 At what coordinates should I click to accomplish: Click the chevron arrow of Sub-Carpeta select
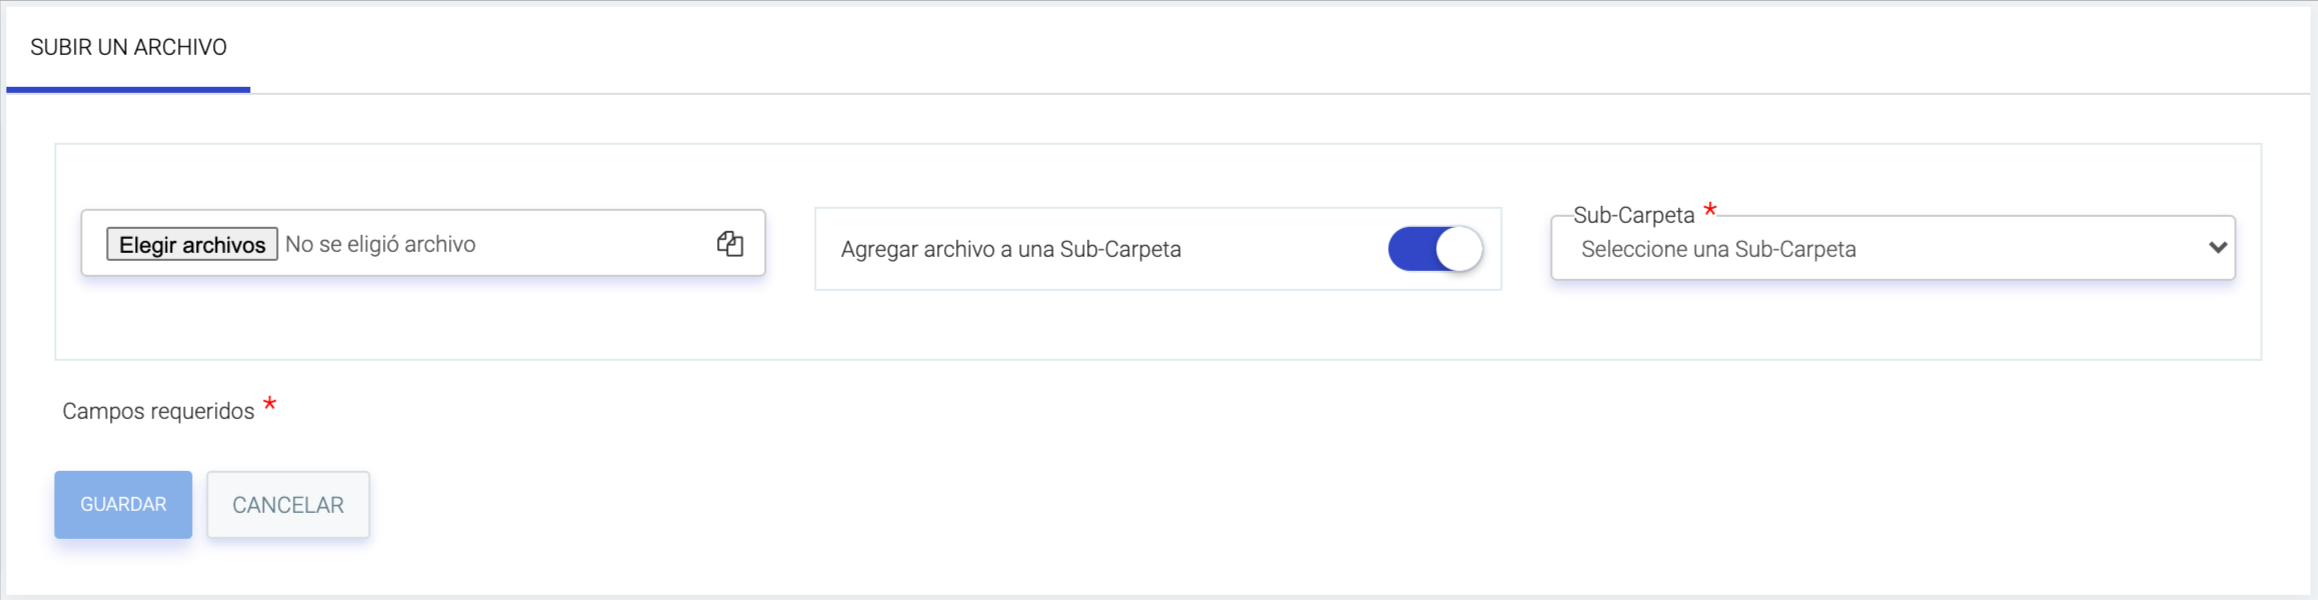coord(2217,248)
